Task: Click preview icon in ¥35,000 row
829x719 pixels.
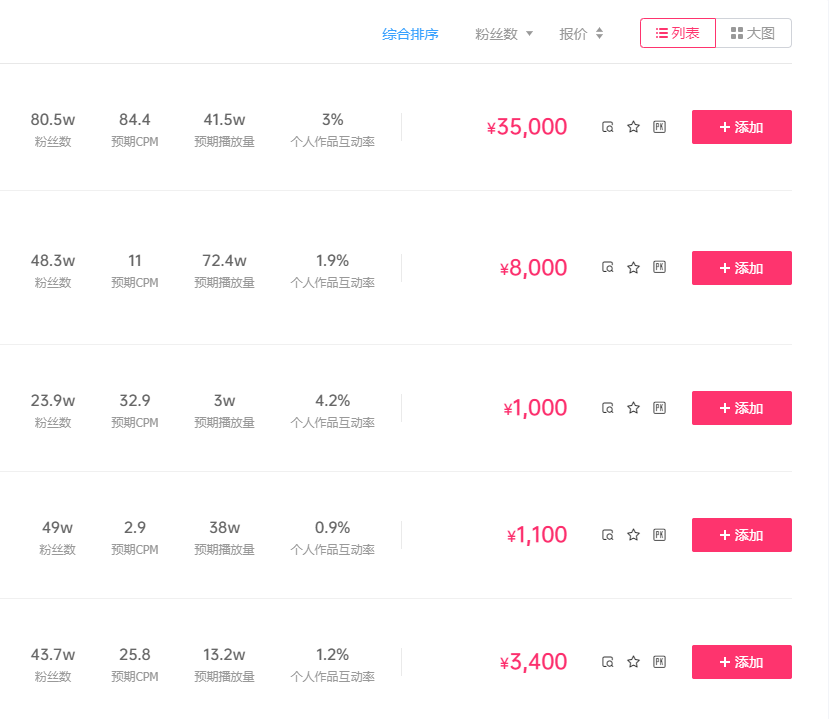Action: [607, 127]
